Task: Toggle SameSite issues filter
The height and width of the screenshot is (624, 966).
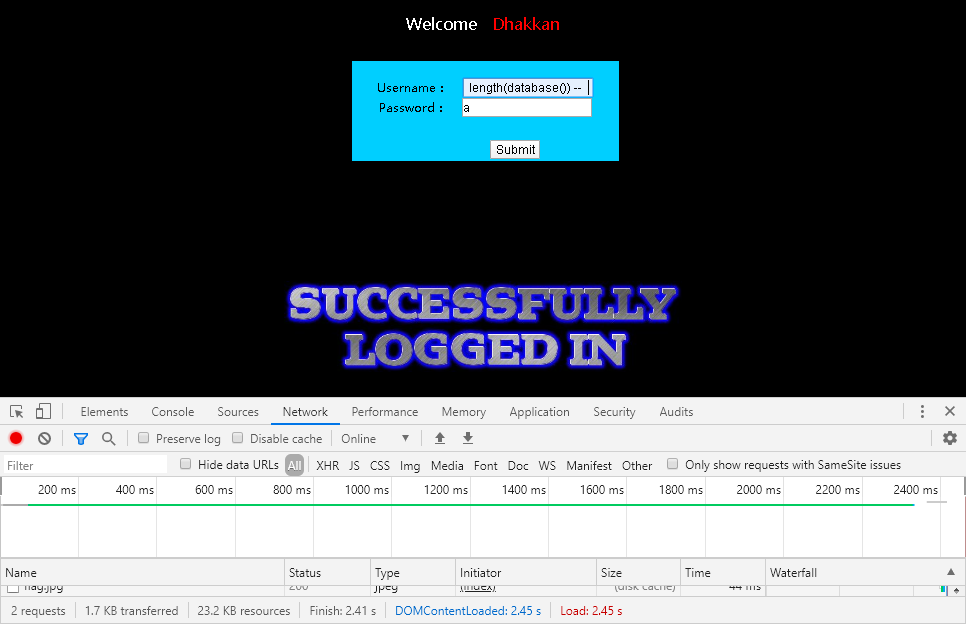Action: [x=670, y=464]
